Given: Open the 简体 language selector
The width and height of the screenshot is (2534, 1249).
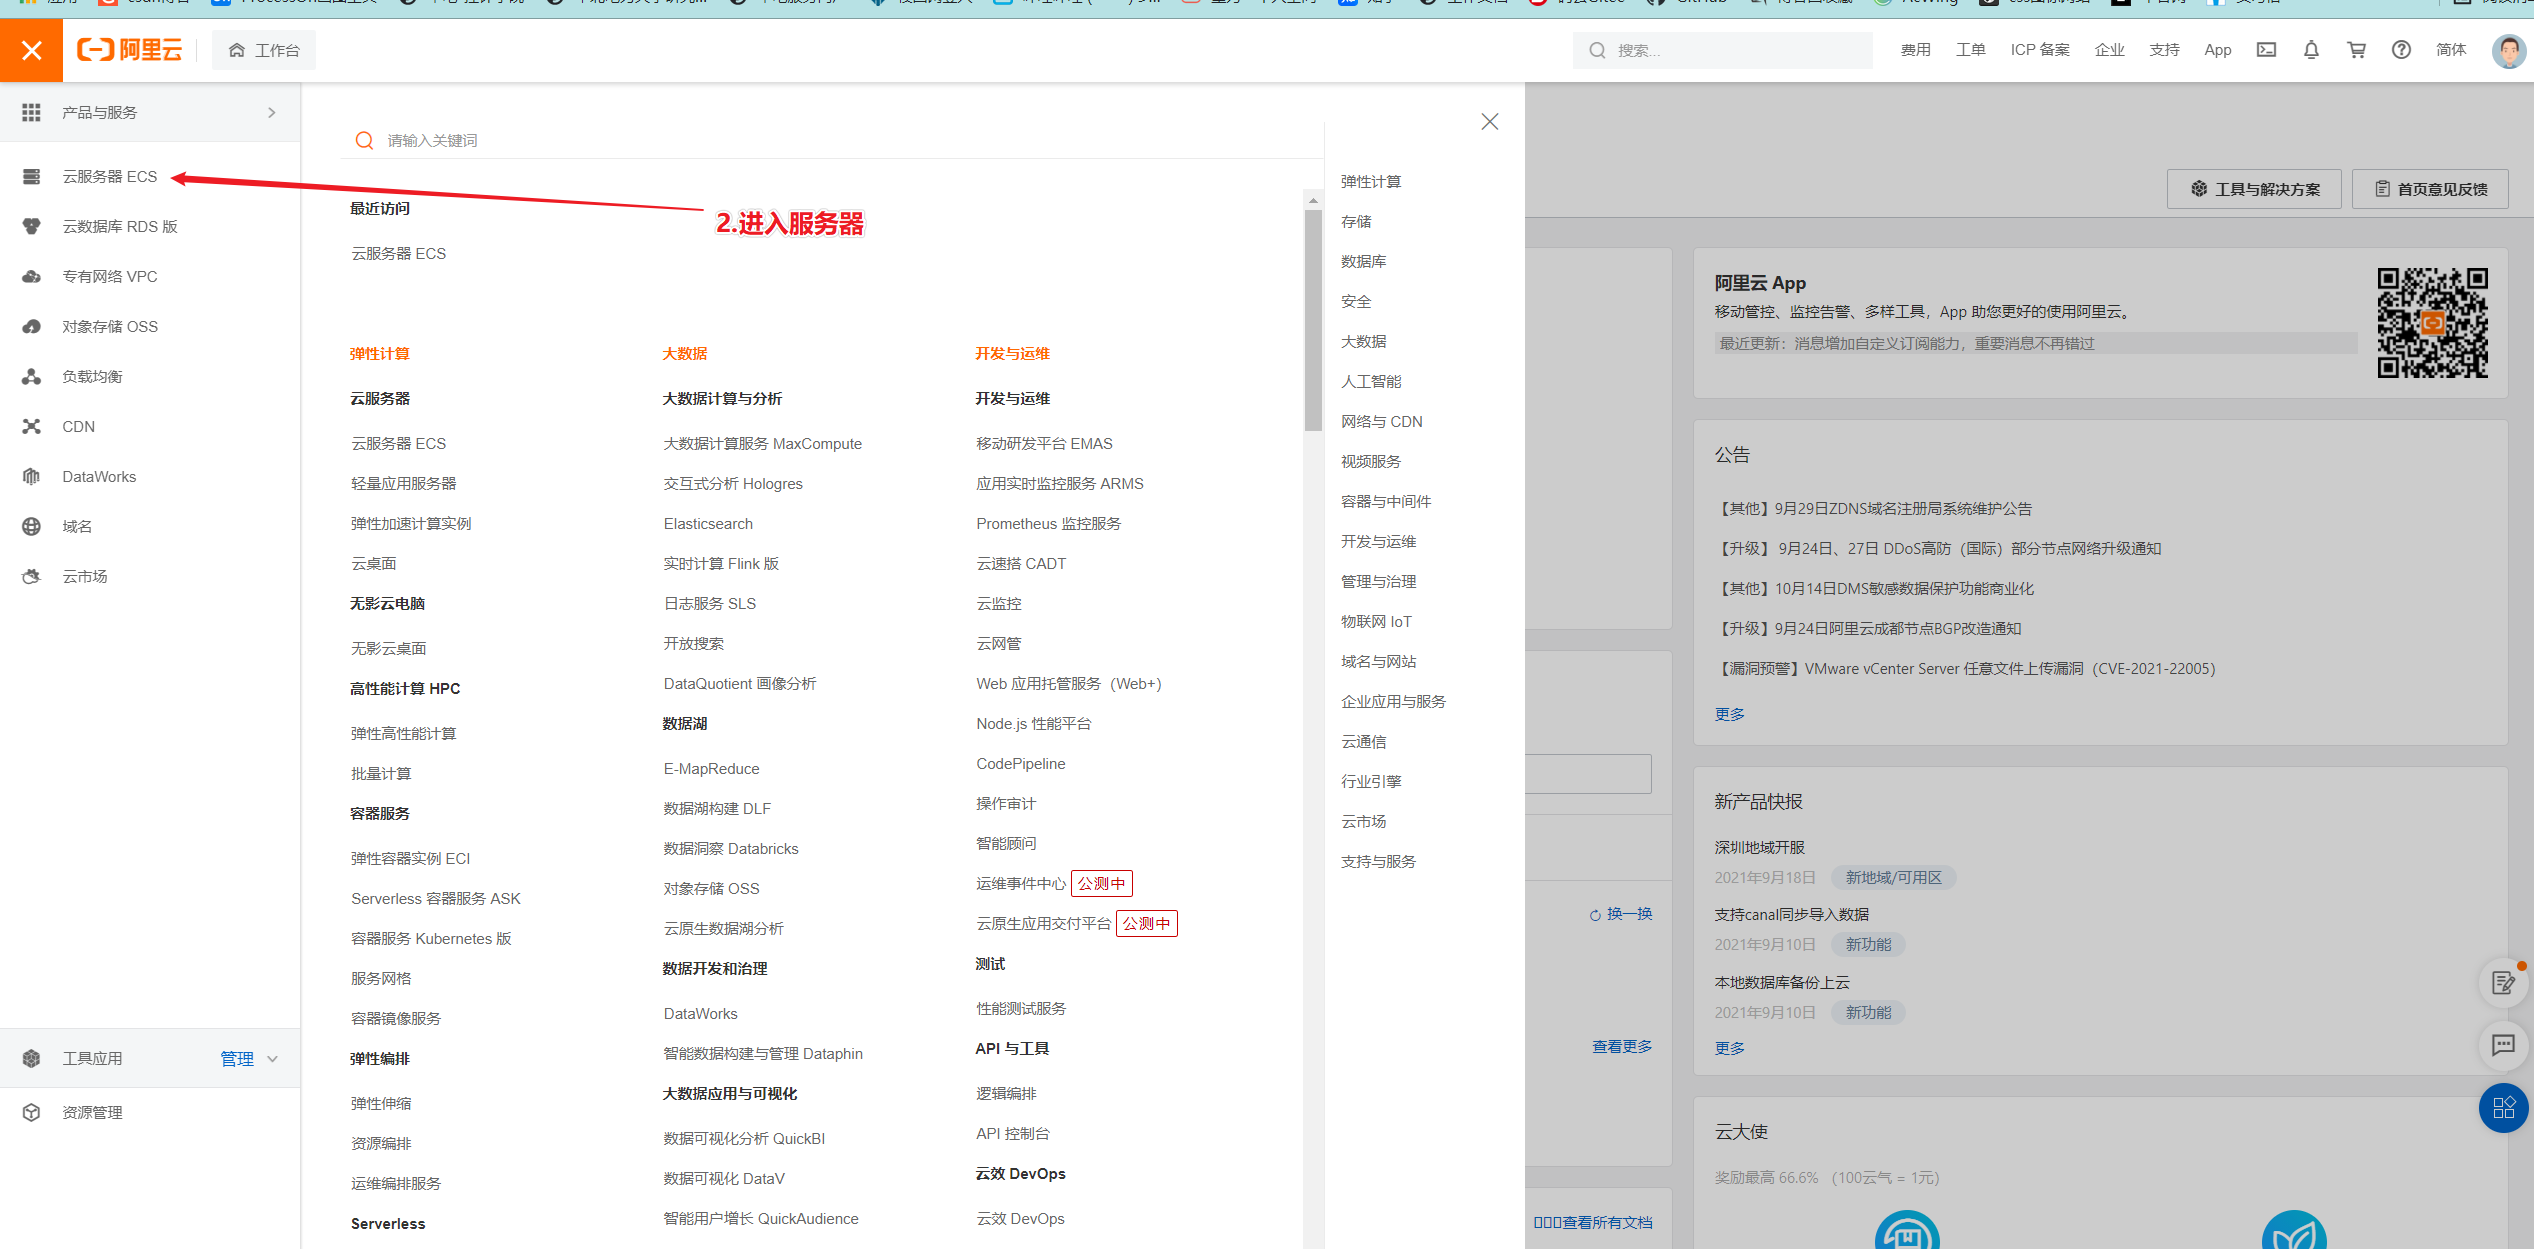Looking at the screenshot, I should coord(2451,49).
